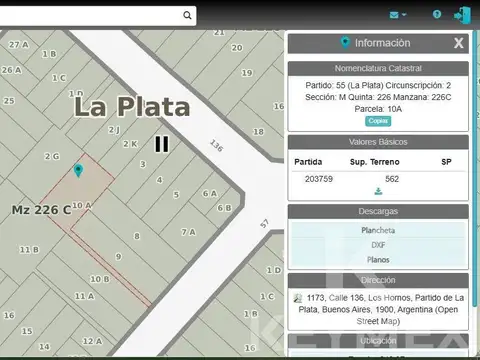Download the DXF file
Screen dimensions: 480x360
[x=378, y=245]
